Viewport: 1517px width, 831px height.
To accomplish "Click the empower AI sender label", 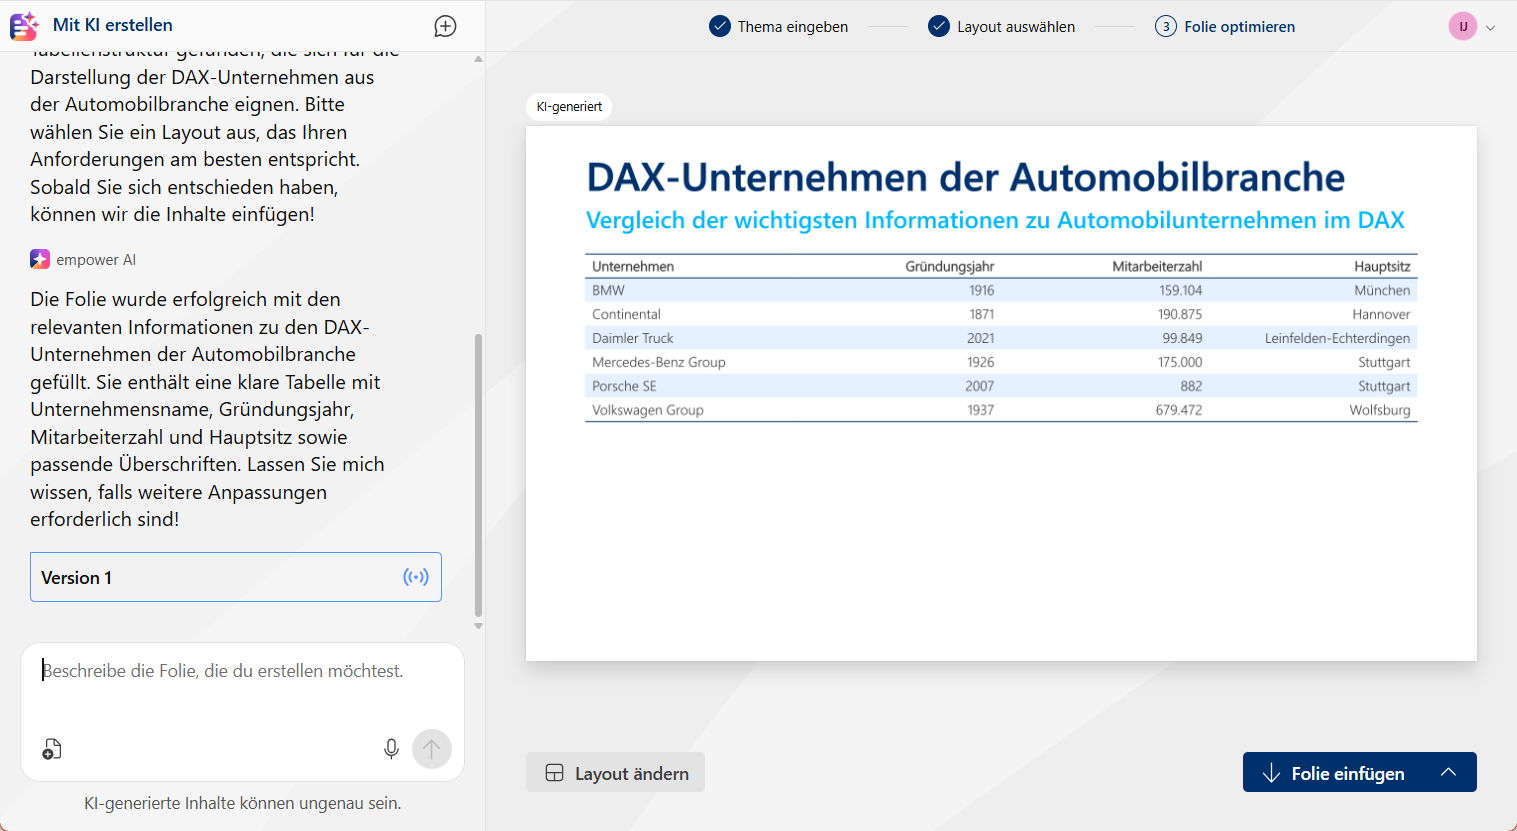I will 96,260.
